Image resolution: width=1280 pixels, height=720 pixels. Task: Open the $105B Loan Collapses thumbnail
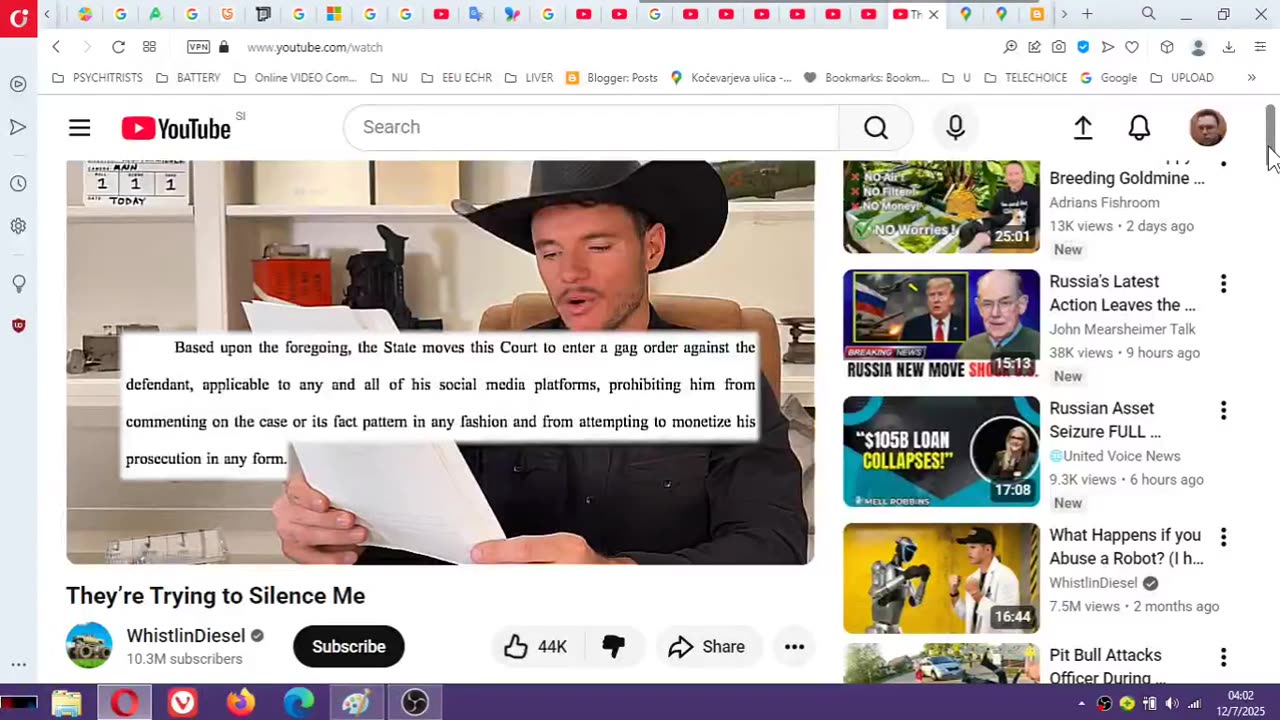click(941, 452)
